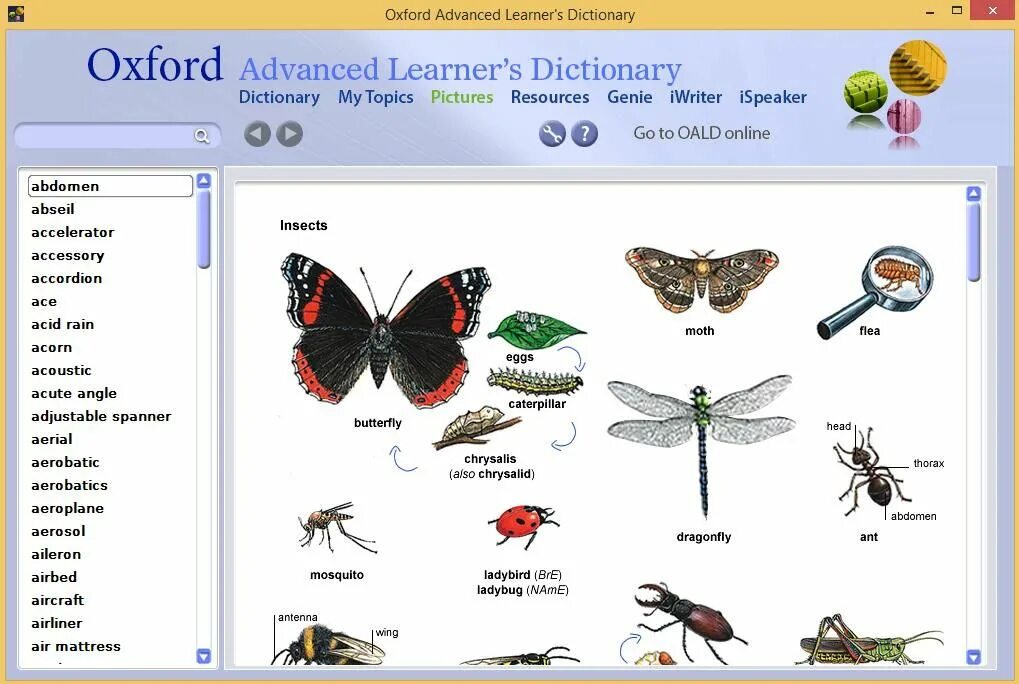The height and width of the screenshot is (684, 1019).
Task: Open the iSpeaker tab
Action: 773,97
